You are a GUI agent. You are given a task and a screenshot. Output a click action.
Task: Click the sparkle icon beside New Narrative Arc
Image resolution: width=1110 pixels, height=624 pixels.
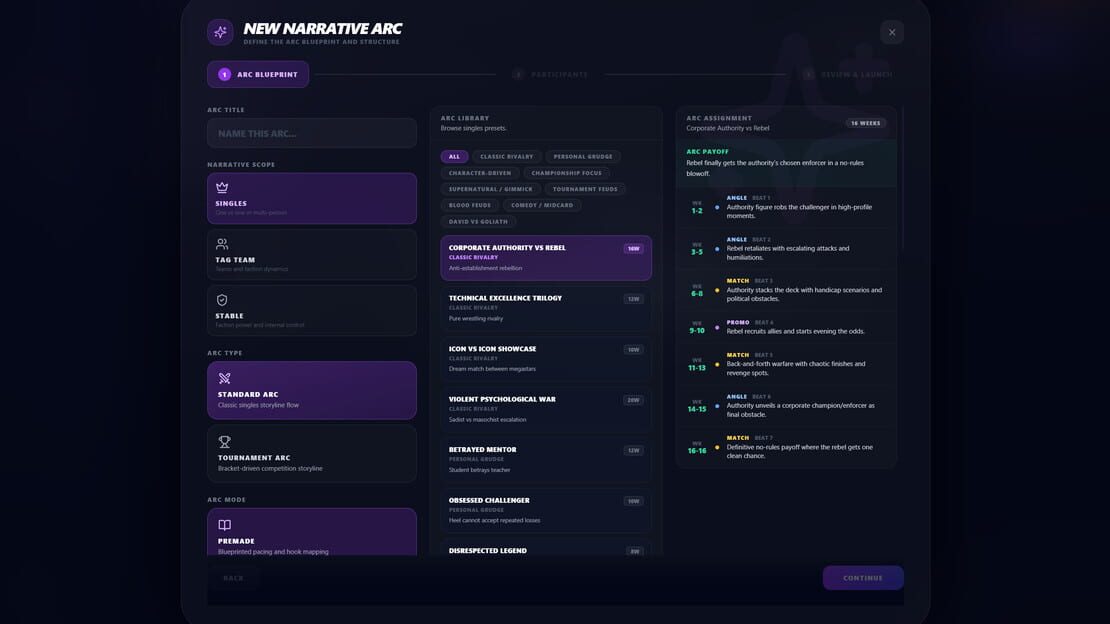[x=220, y=32]
